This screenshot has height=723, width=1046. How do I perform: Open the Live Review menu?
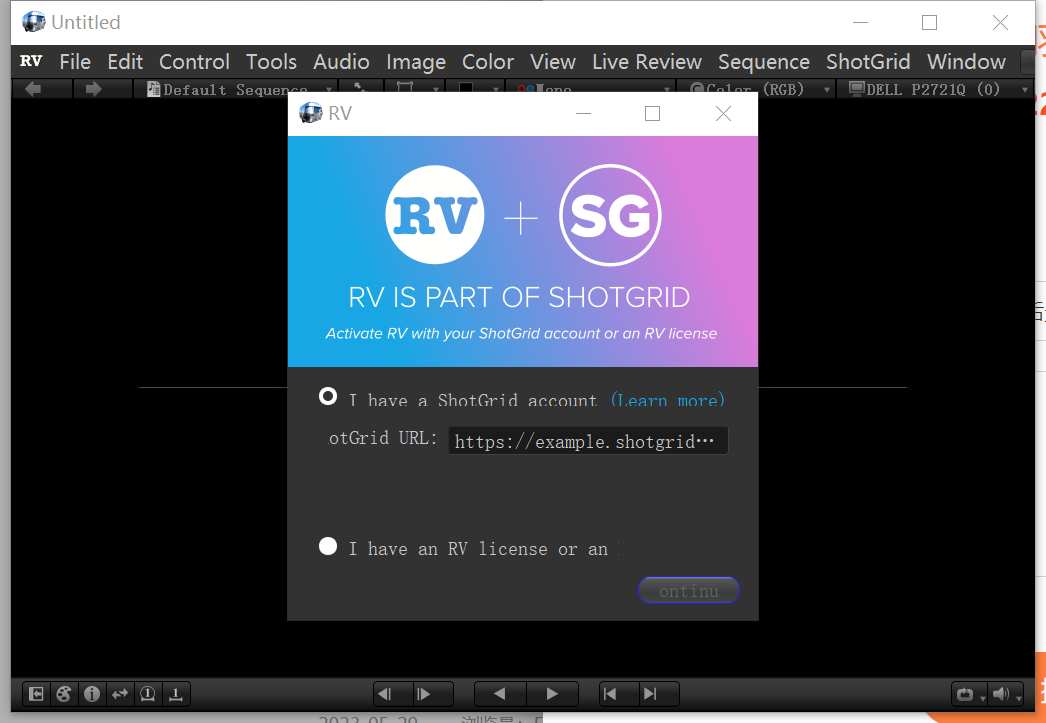(x=646, y=61)
